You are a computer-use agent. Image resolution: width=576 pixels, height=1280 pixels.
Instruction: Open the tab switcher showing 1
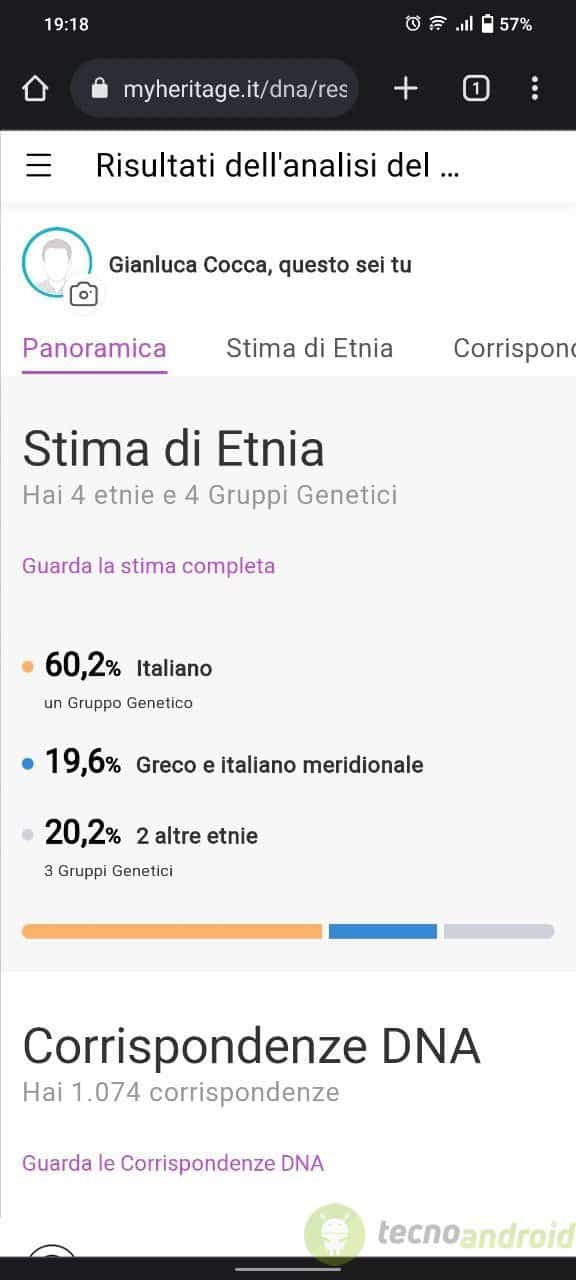pos(476,89)
